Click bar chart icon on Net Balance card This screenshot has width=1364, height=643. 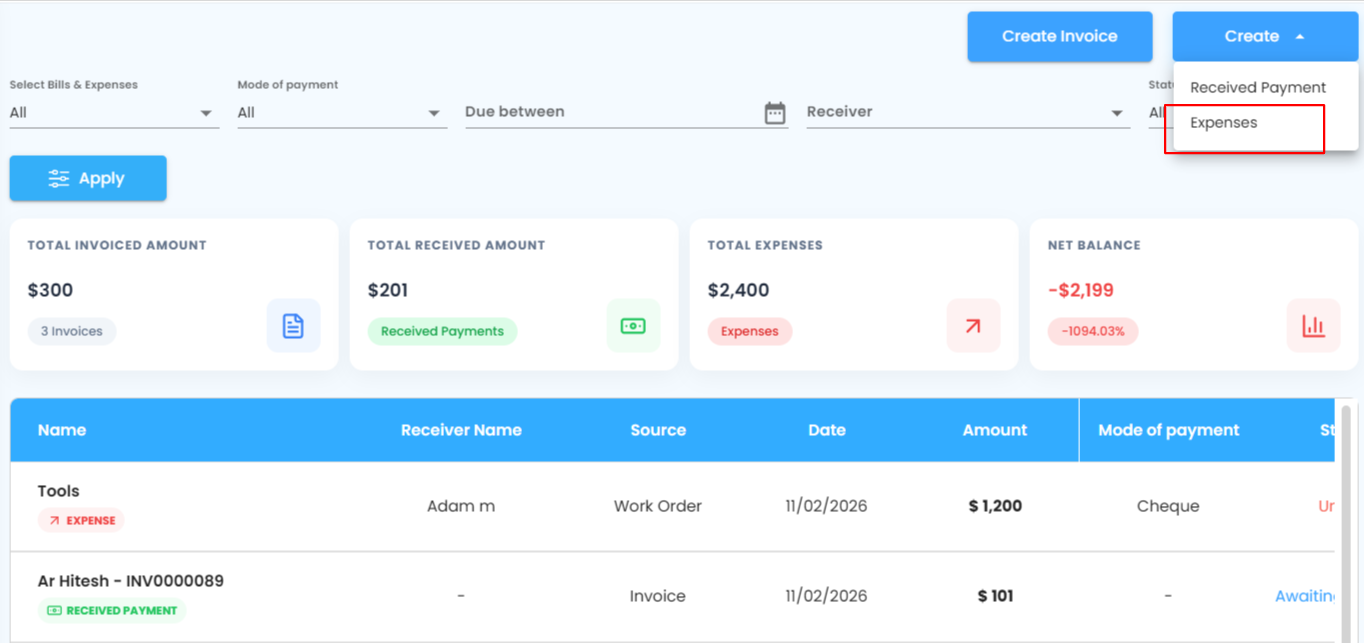[1313, 326]
